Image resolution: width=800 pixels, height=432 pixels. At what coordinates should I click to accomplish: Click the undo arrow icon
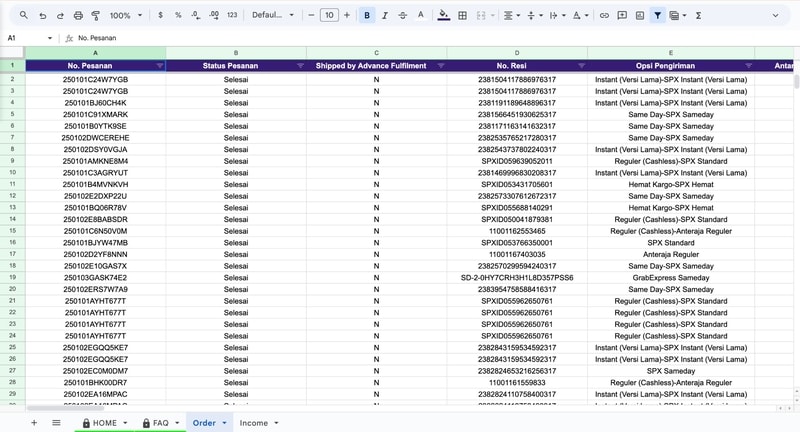pos(43,16)
